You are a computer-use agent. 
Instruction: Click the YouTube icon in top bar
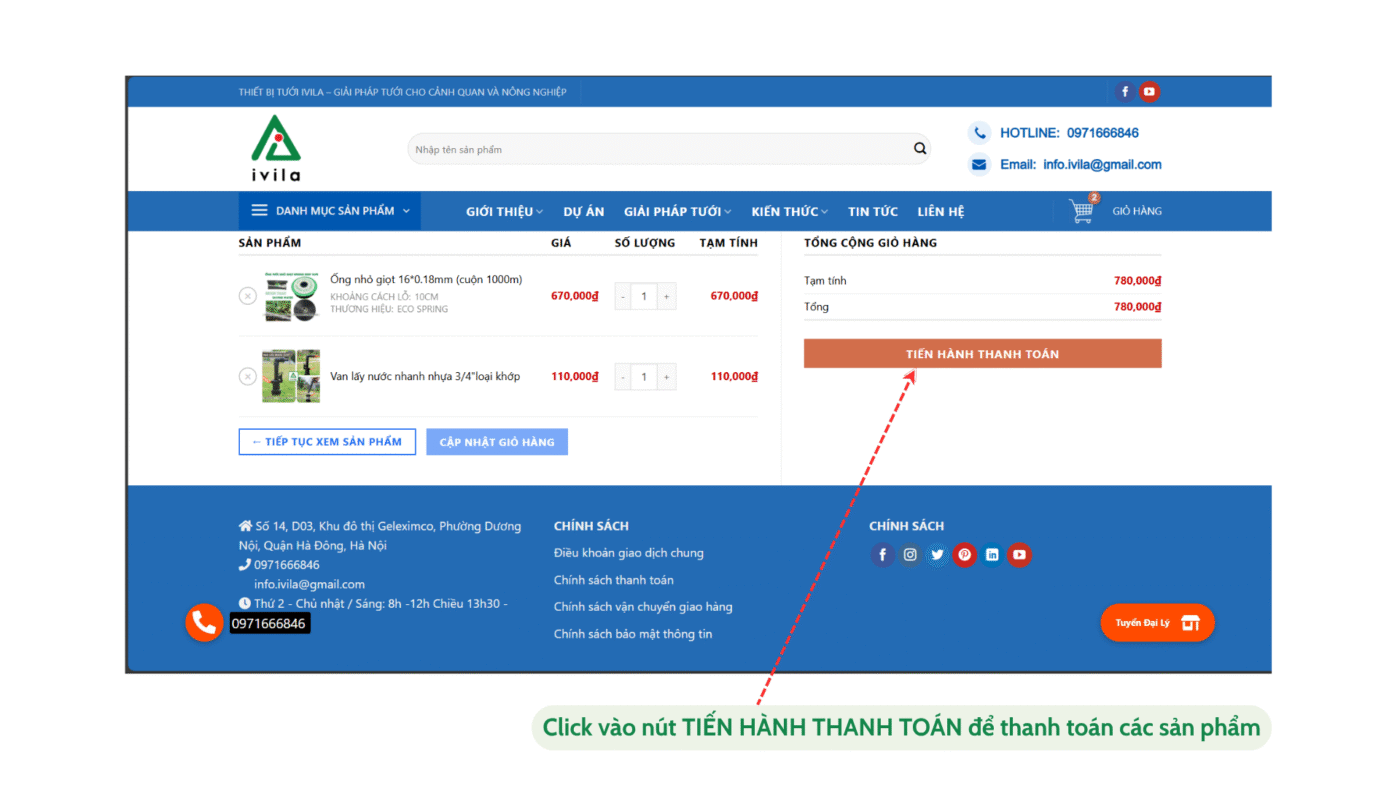point(1149,92)
